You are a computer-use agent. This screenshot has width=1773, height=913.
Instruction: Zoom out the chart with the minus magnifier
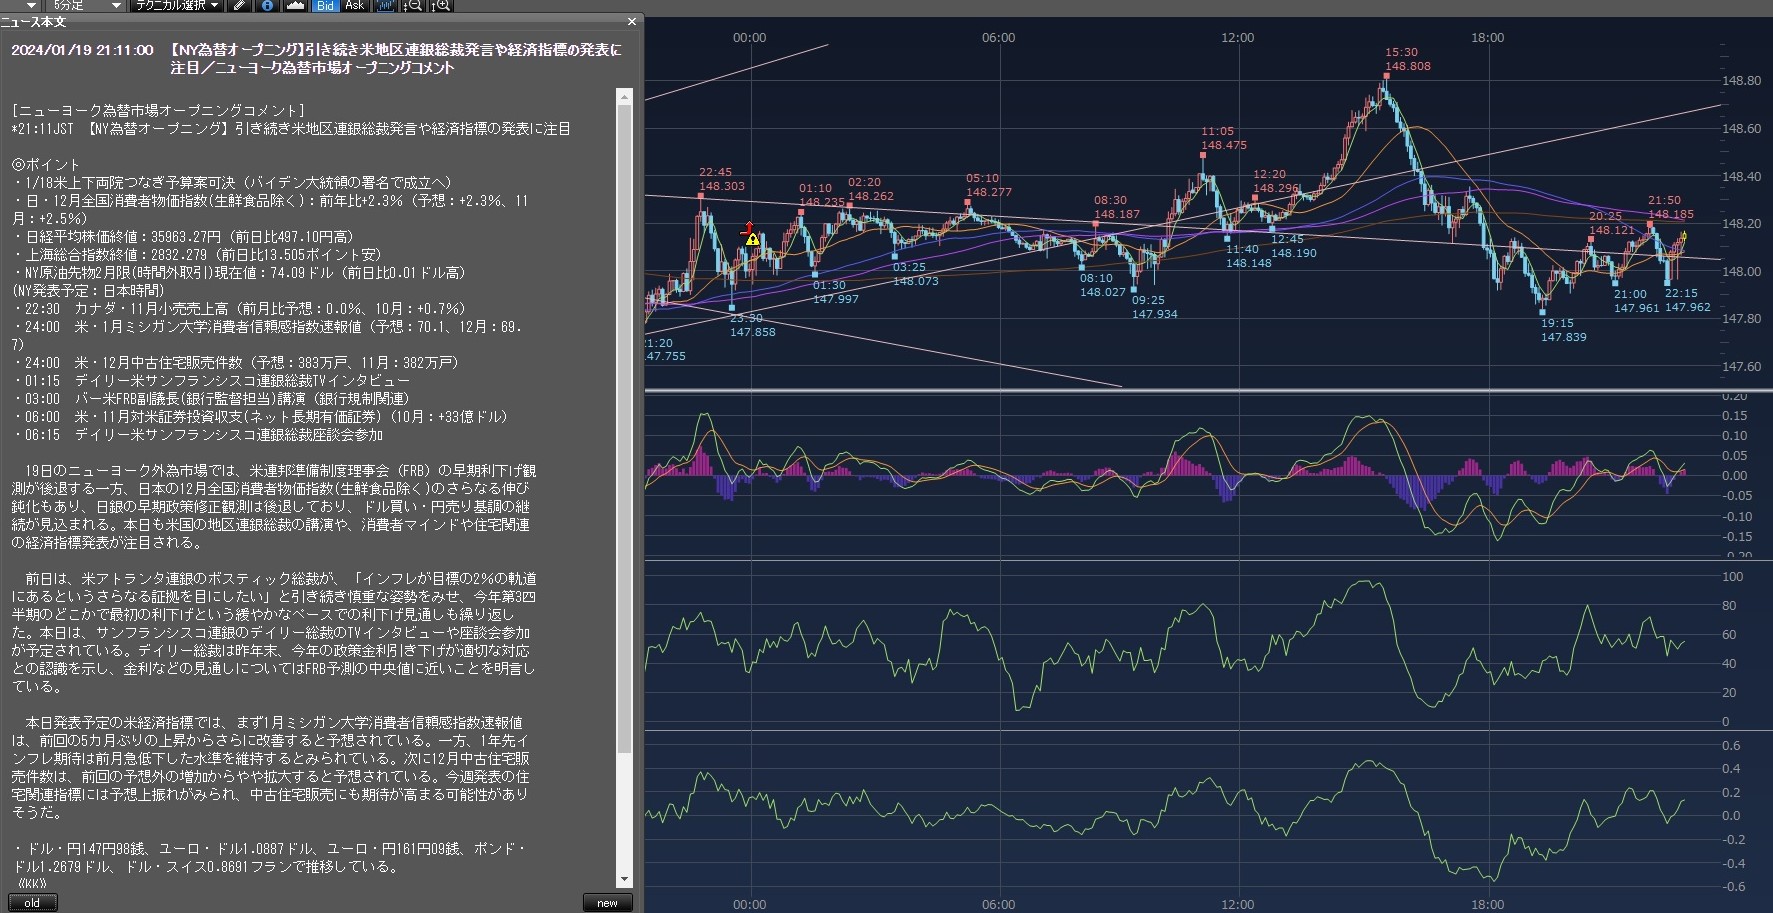pyautogui.click(x=413, y=5)
